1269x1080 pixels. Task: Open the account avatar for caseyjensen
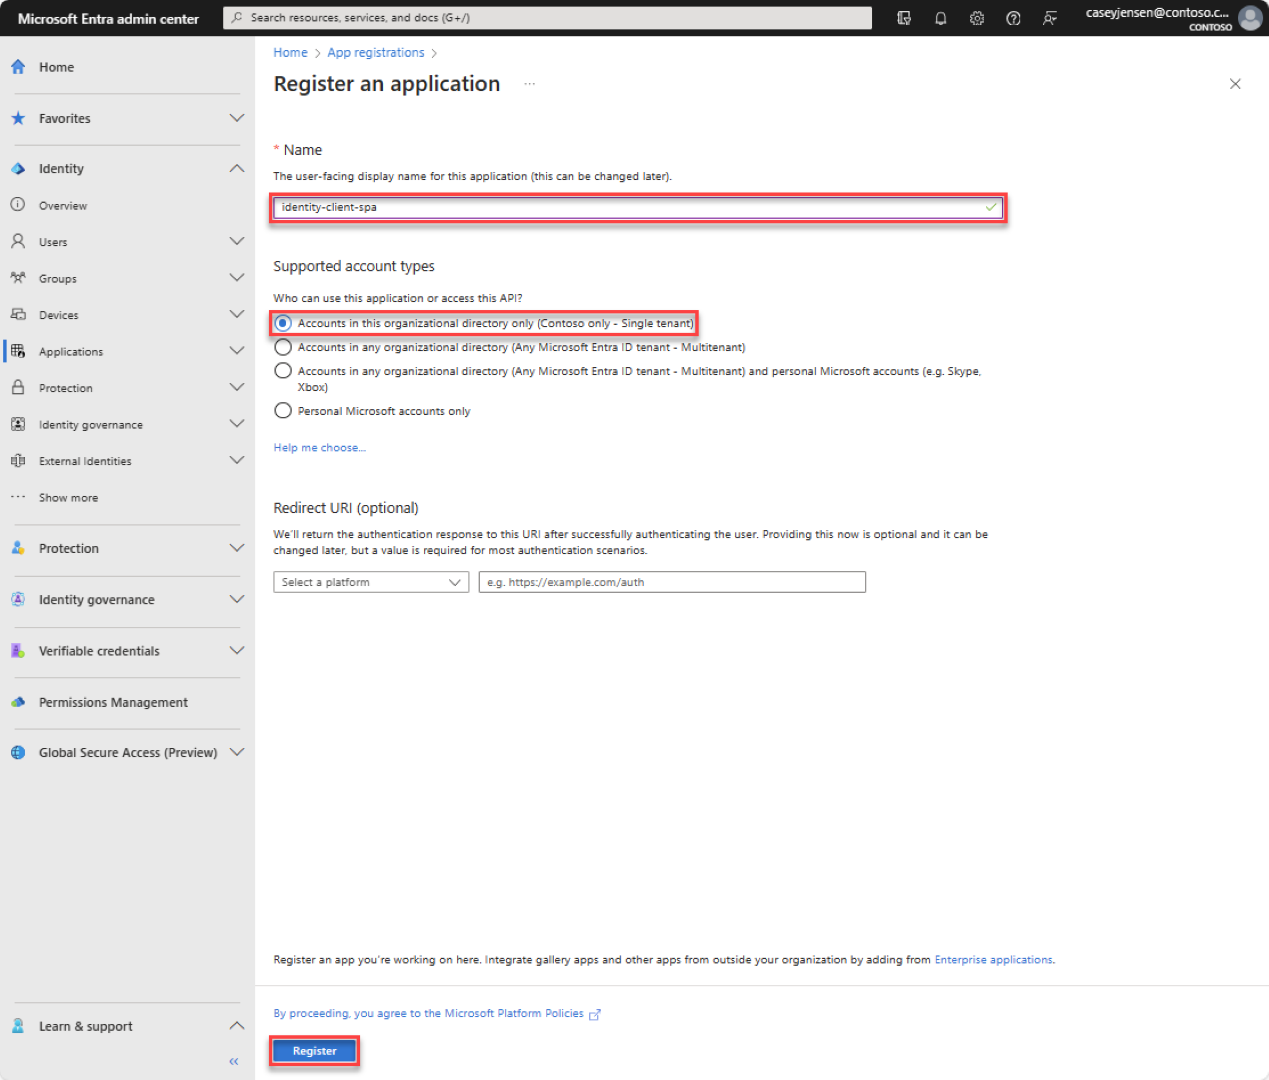tap(1250, 18)
